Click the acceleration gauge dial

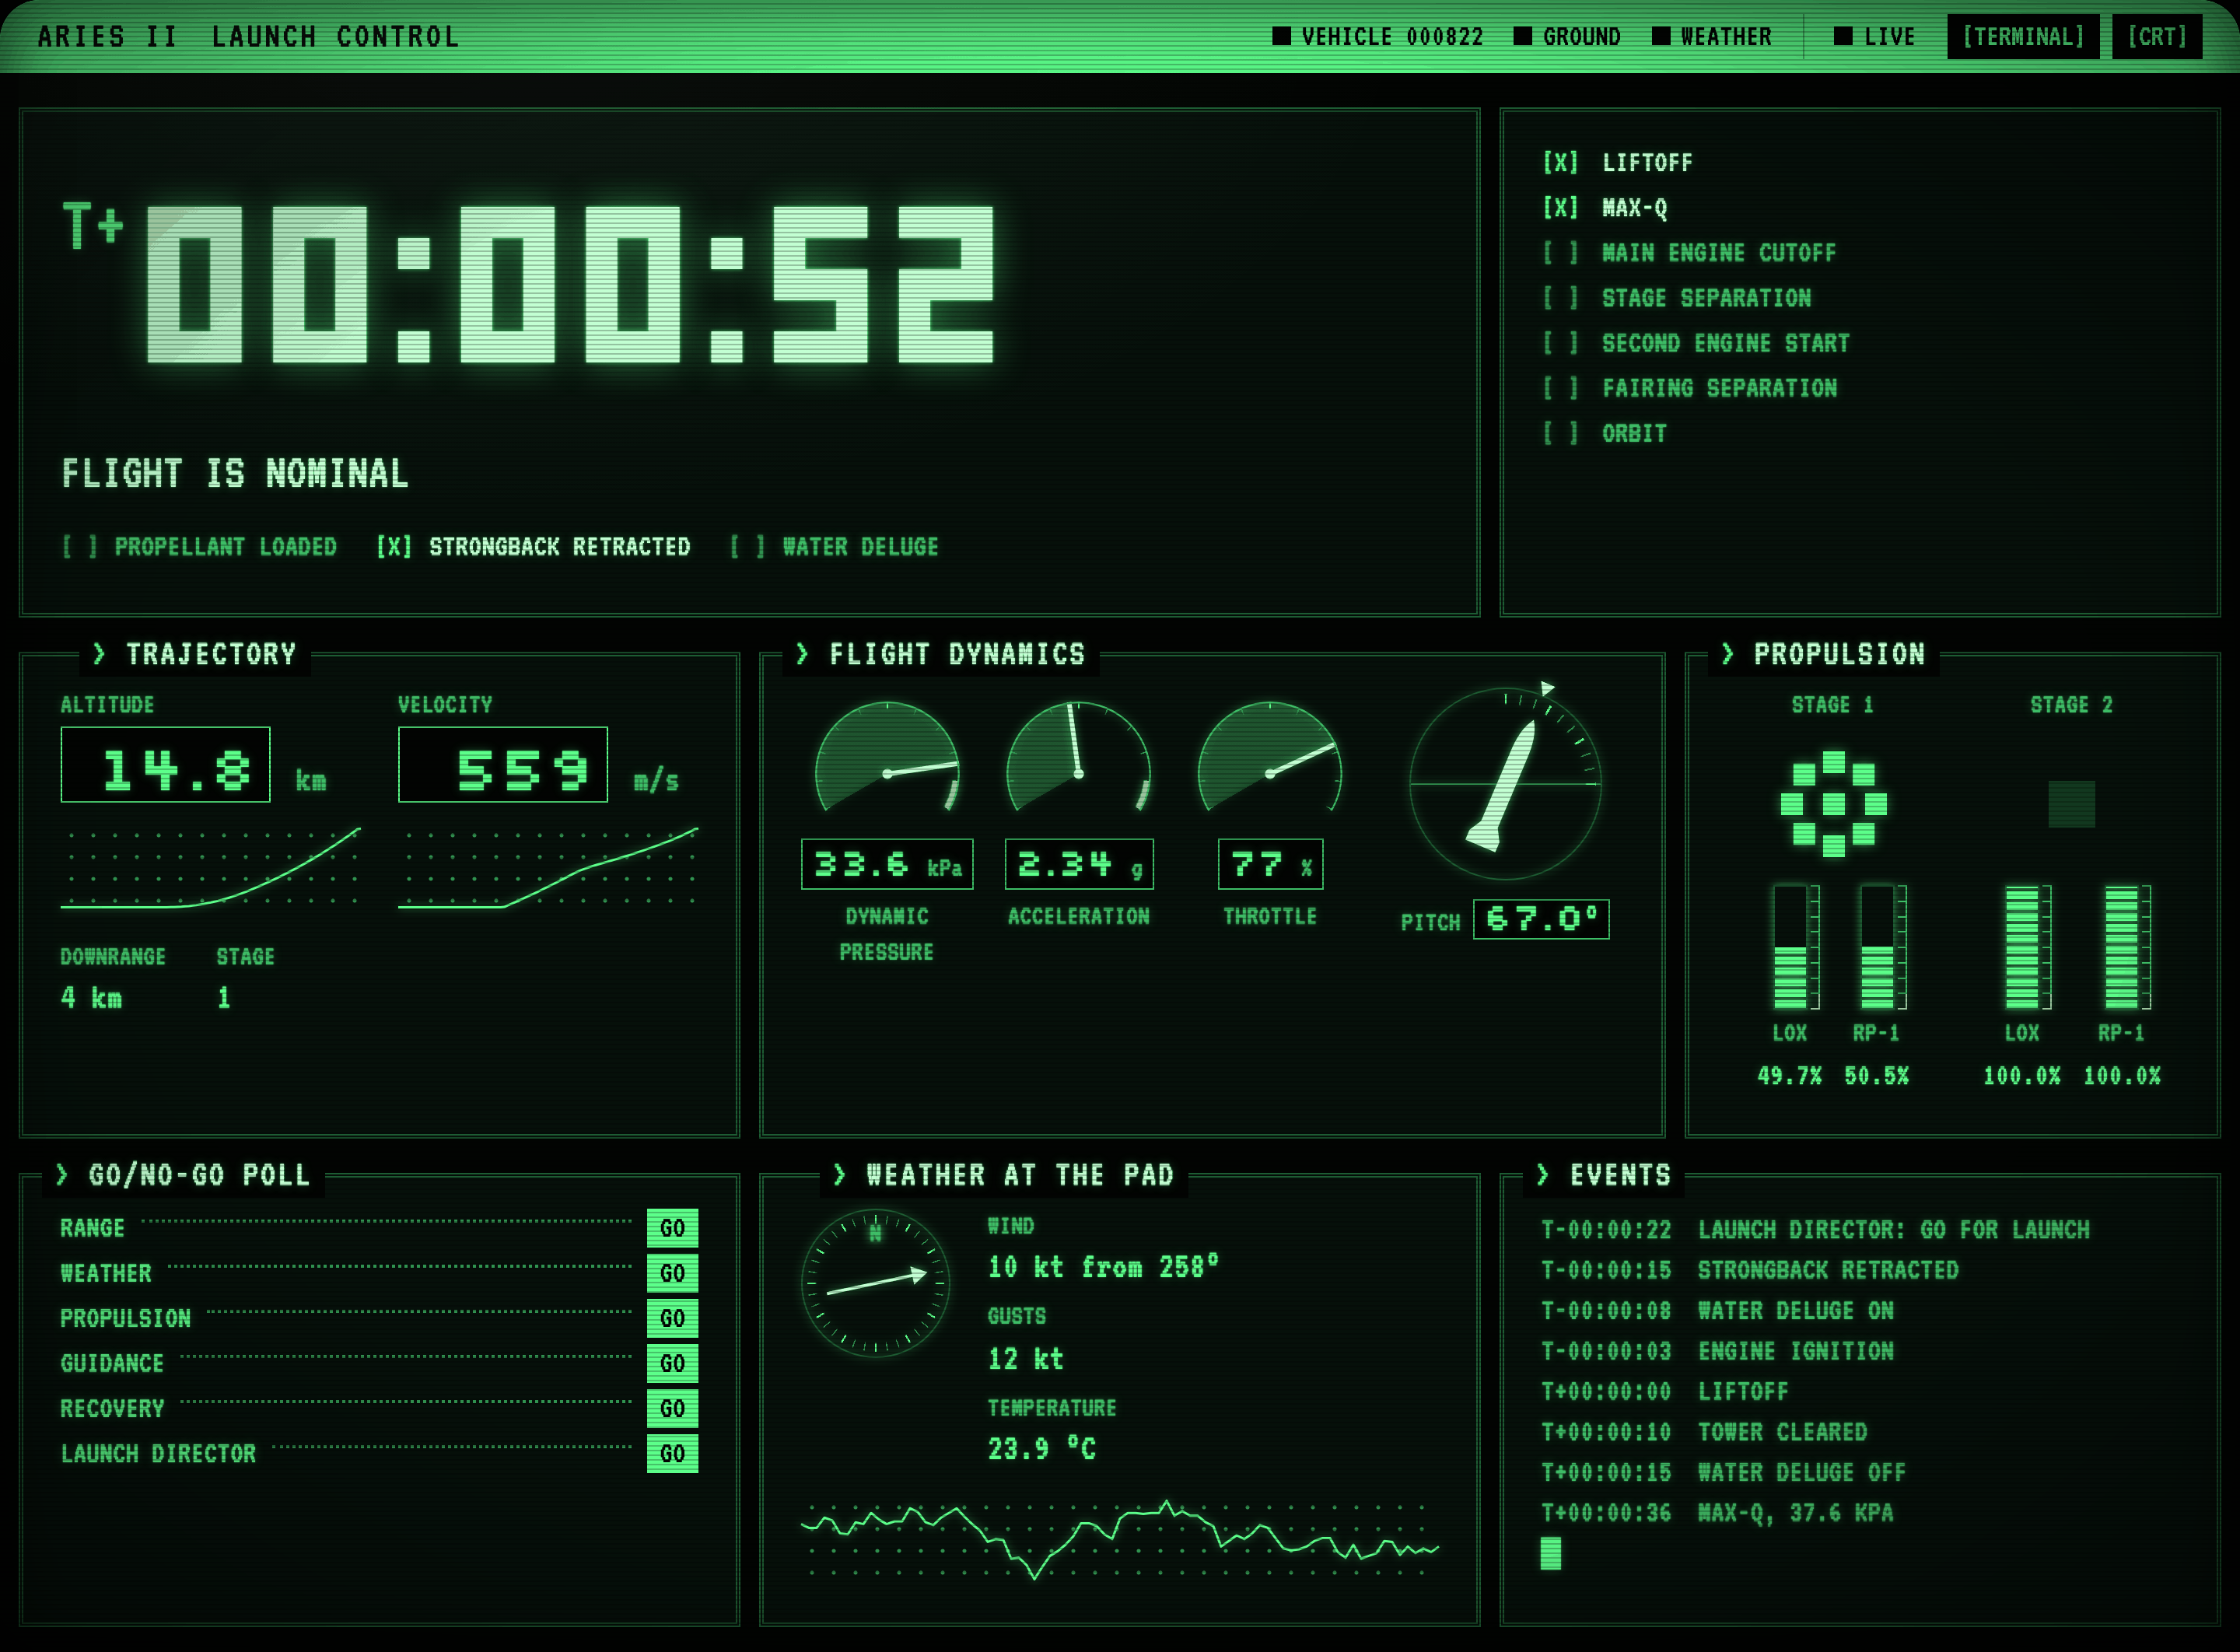pos(1078,757)
